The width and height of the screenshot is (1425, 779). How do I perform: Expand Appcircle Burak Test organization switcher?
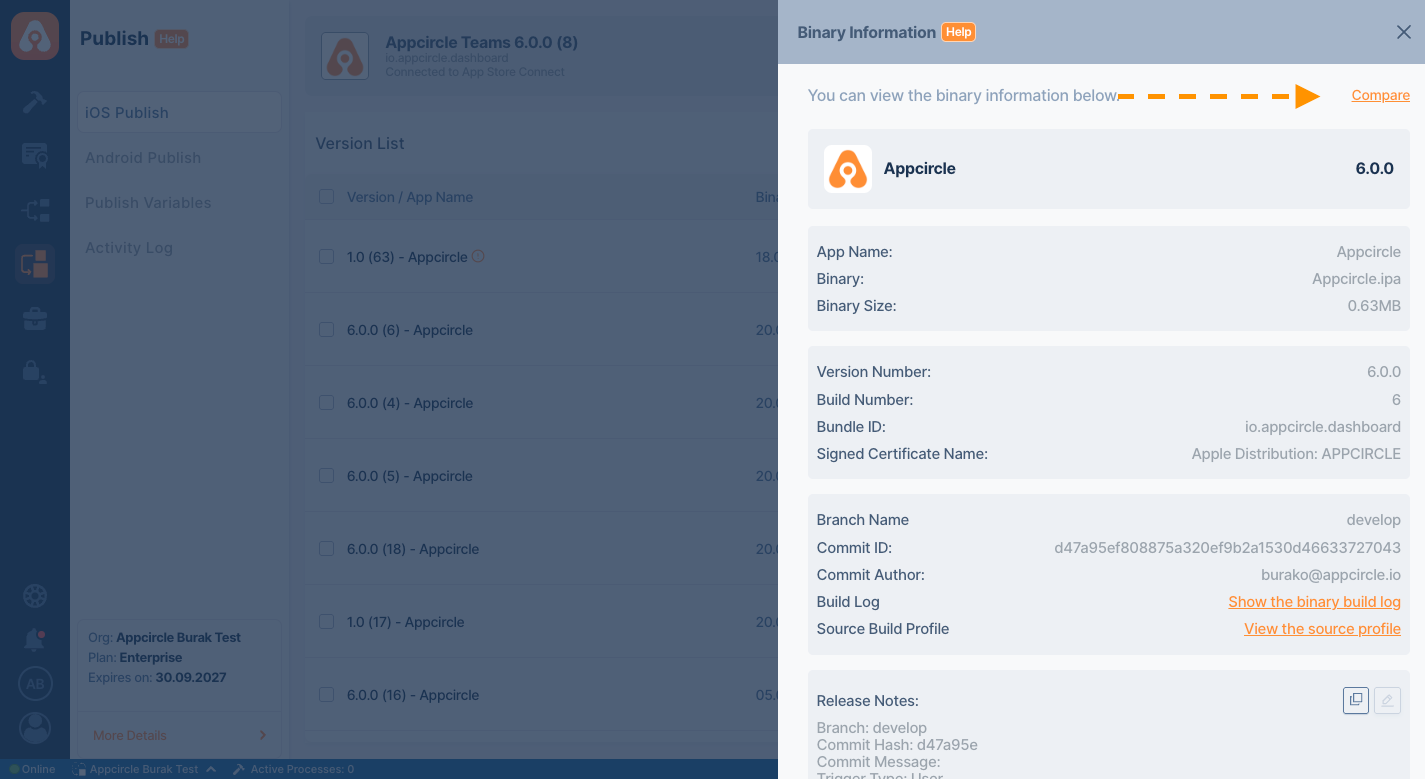point(145,769)
